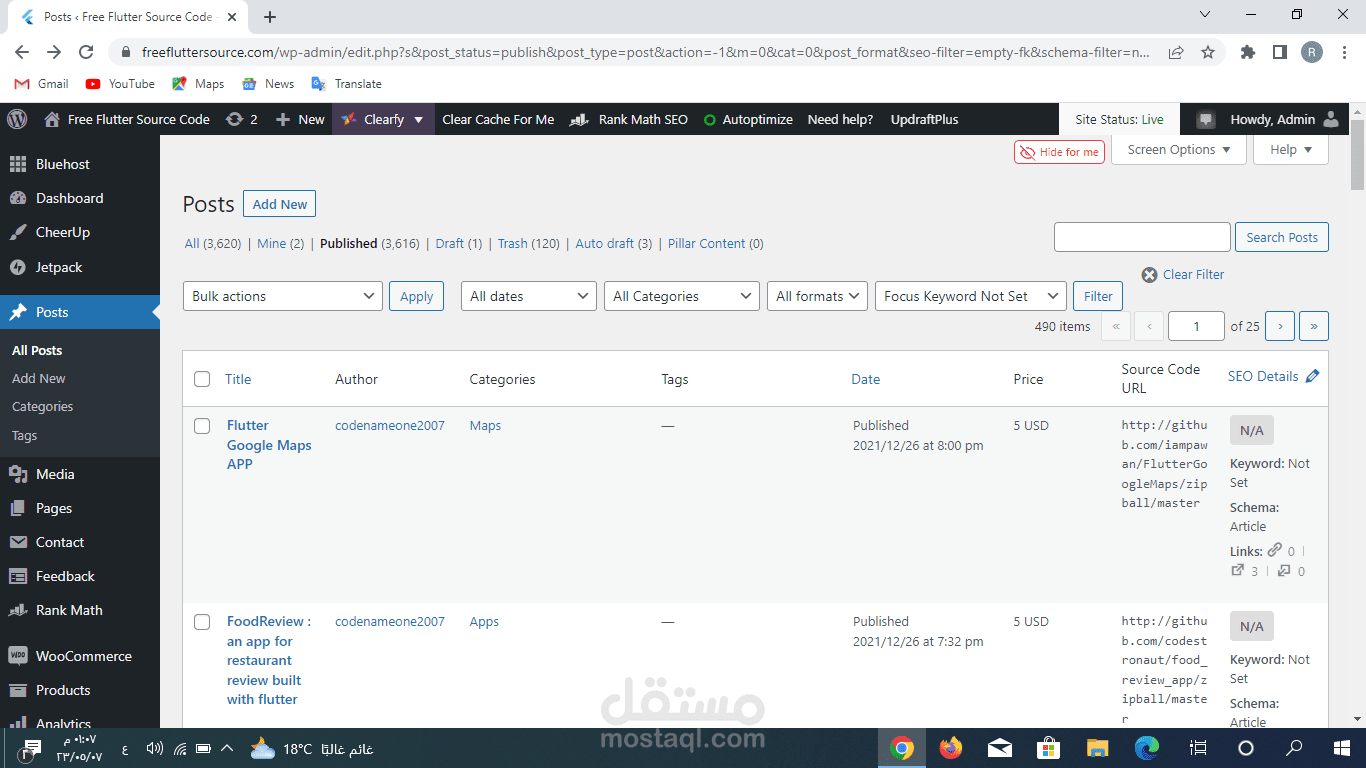Open Task View in the taskbar
This screenshot has width=1366, height=768.
1197,748
